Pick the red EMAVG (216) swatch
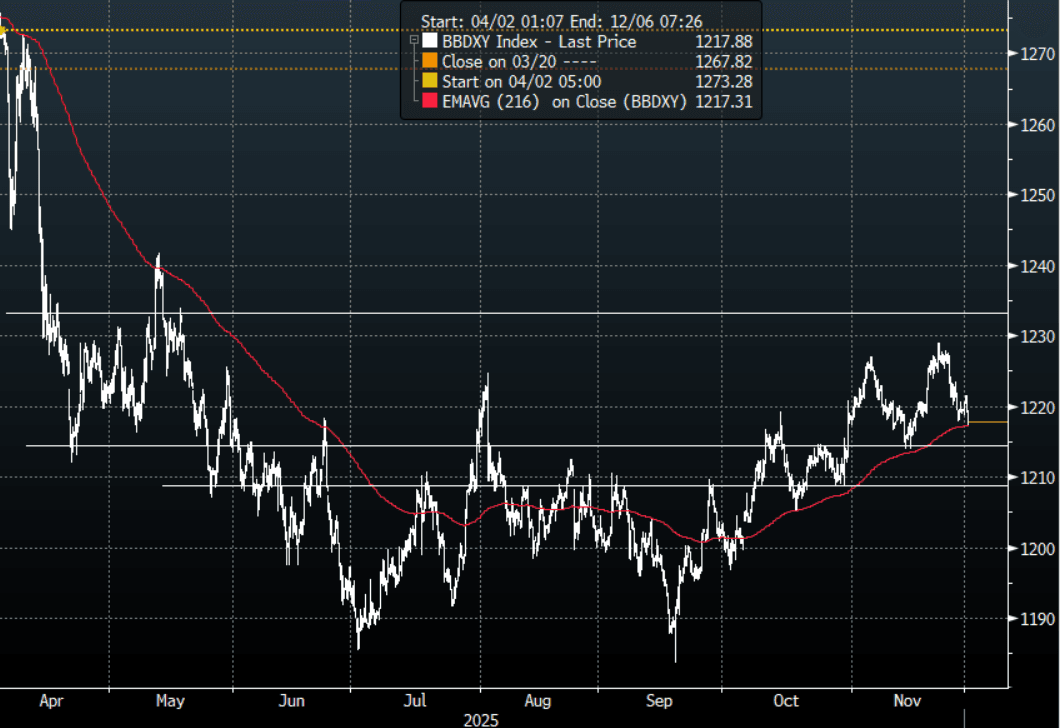 pyautogui.click(x=429, y=102)
